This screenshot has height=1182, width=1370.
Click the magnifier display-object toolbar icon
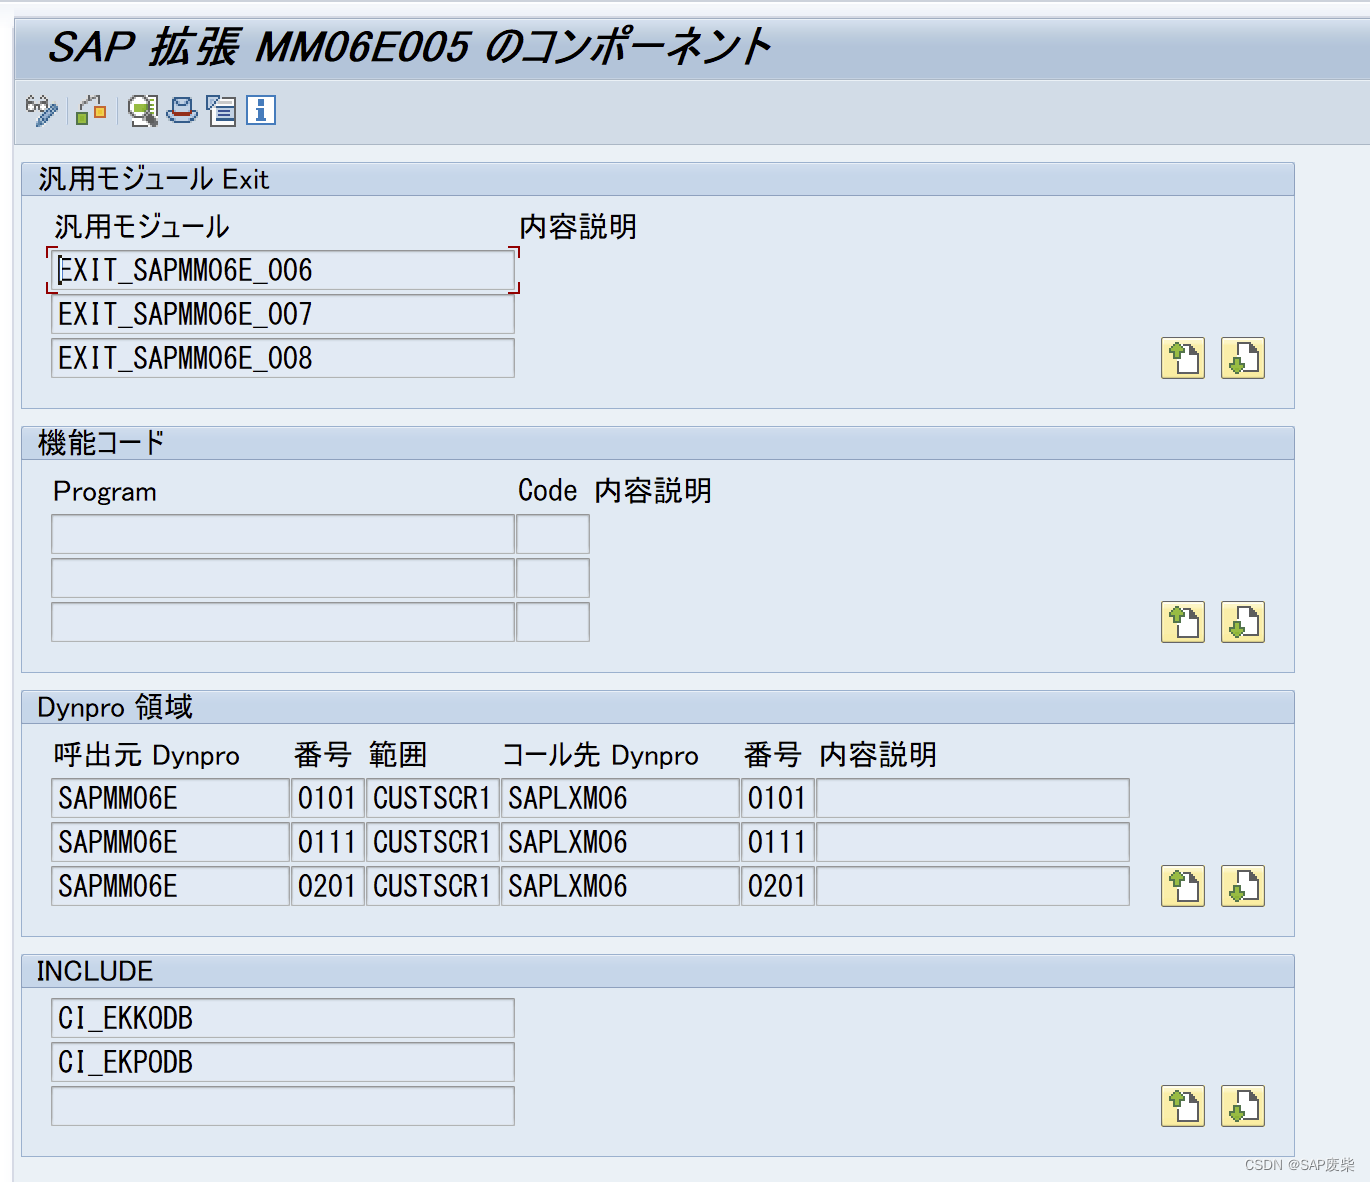tap(143, 110)
